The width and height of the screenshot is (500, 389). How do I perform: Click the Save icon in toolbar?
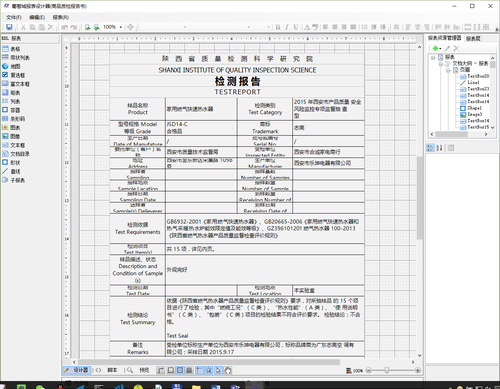pos(9,27)
